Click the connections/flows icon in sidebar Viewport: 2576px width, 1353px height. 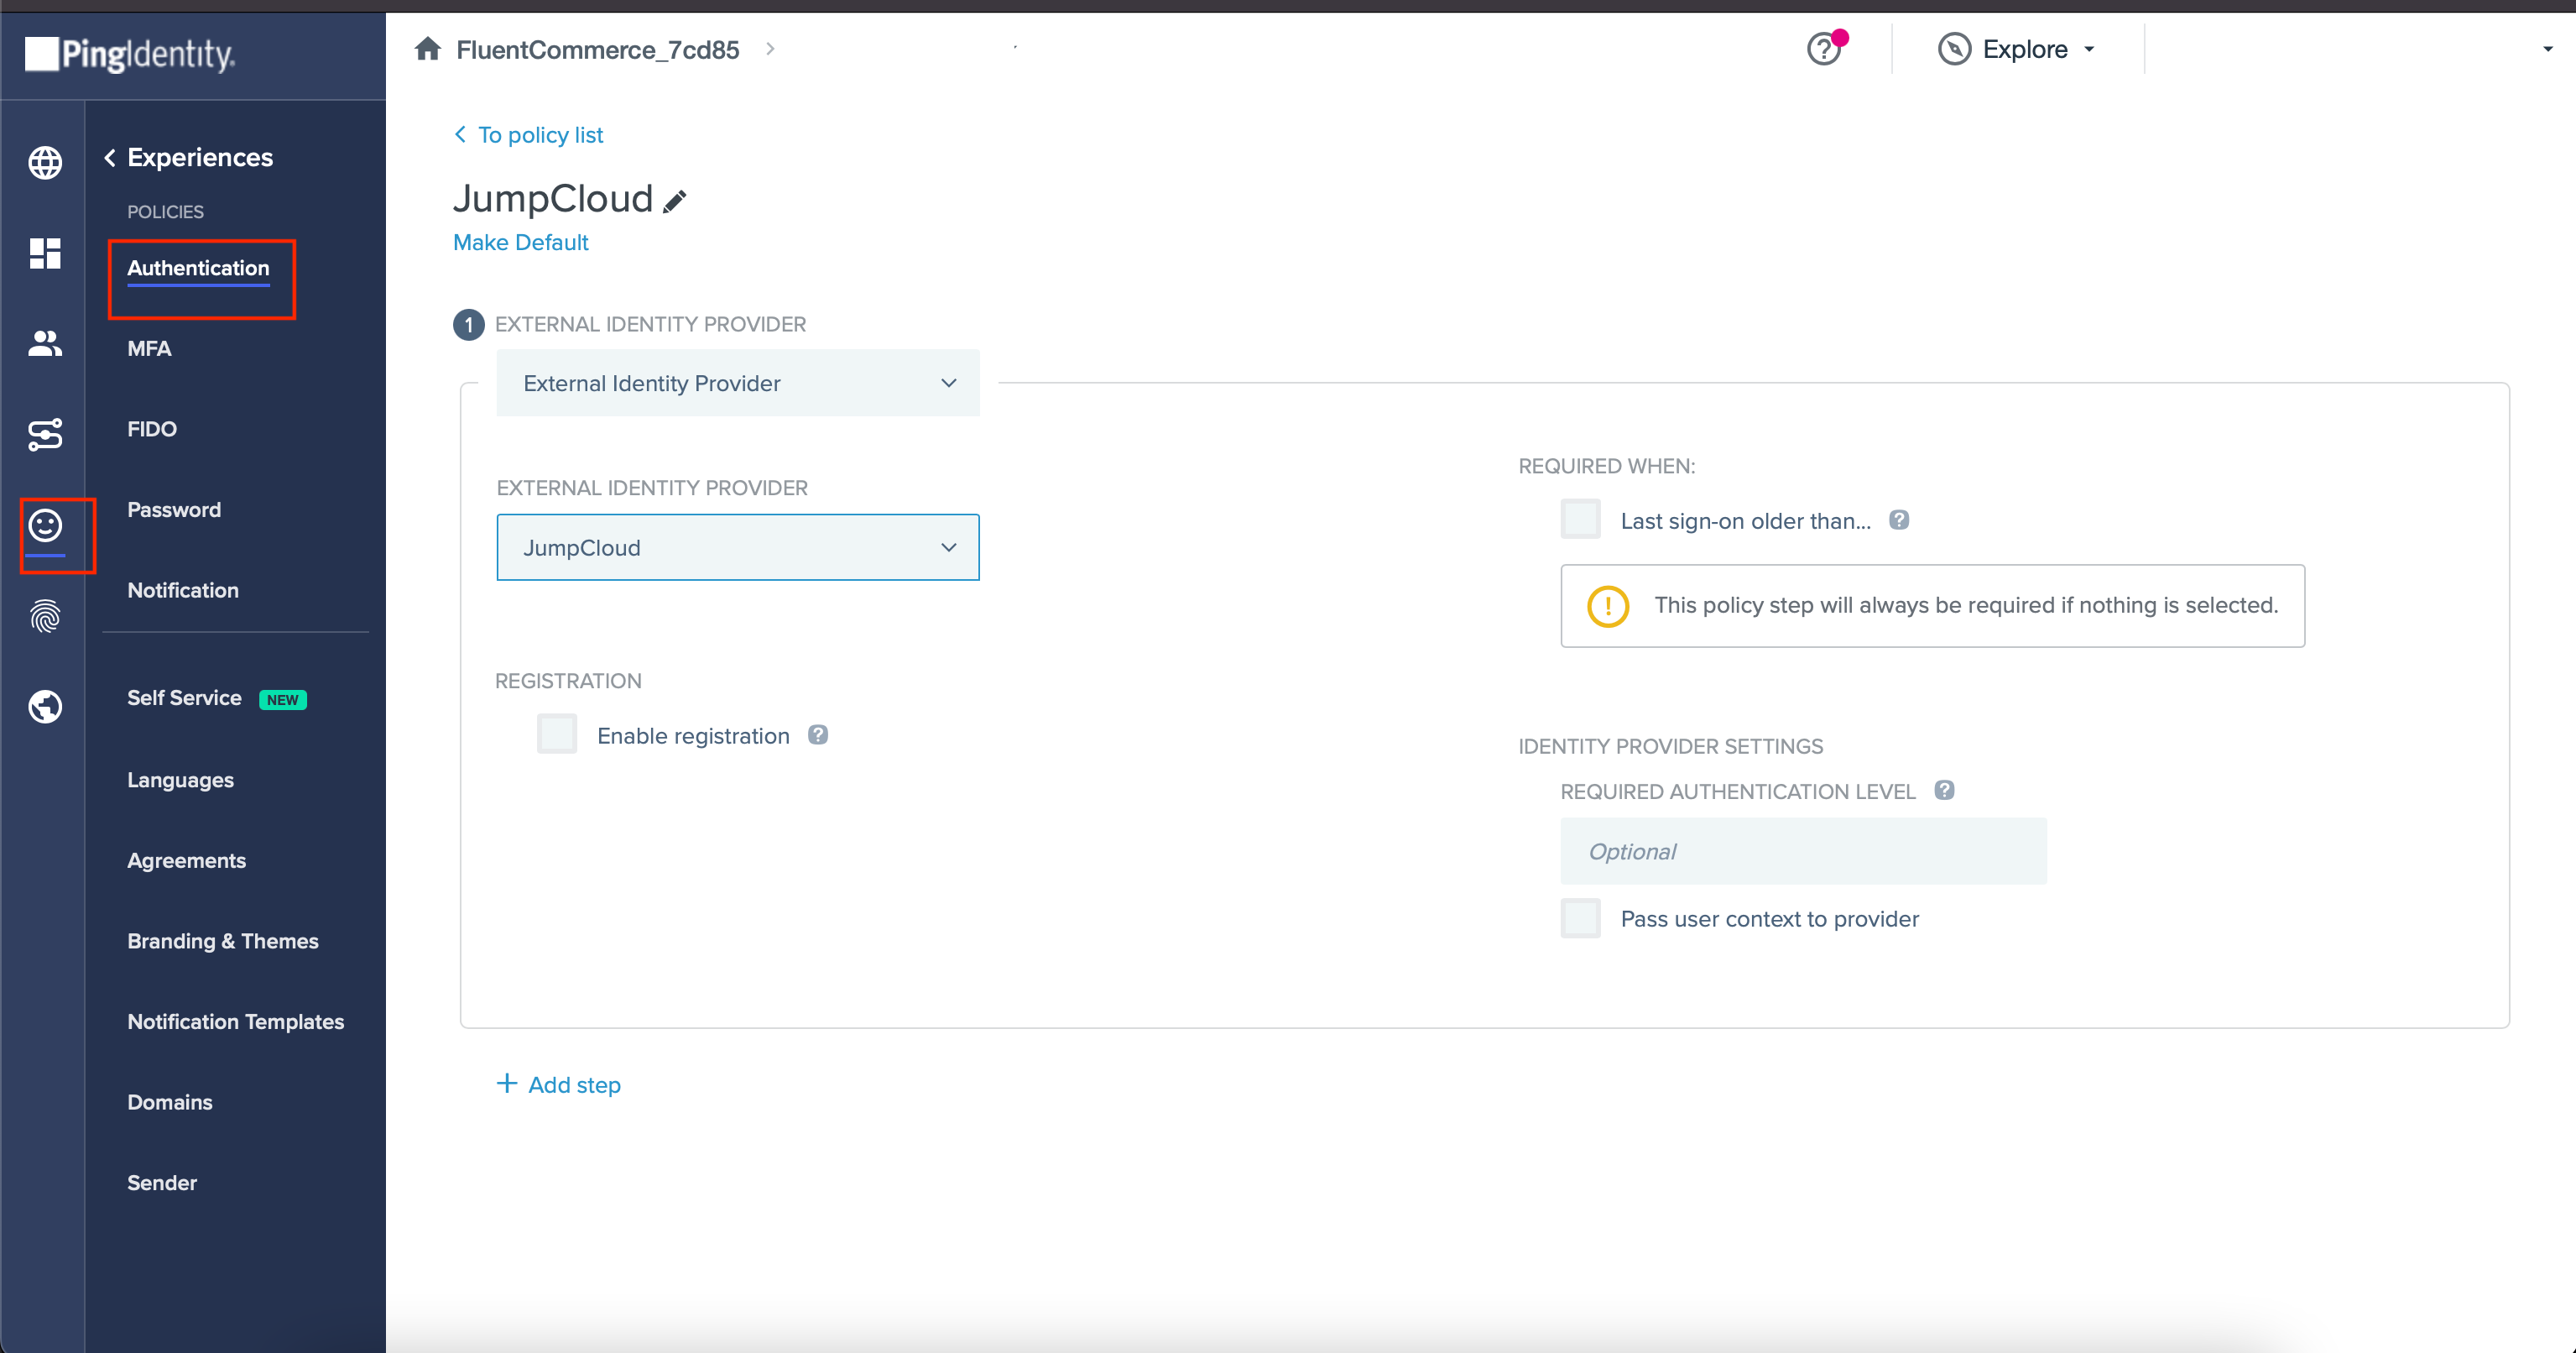(46, 435)
